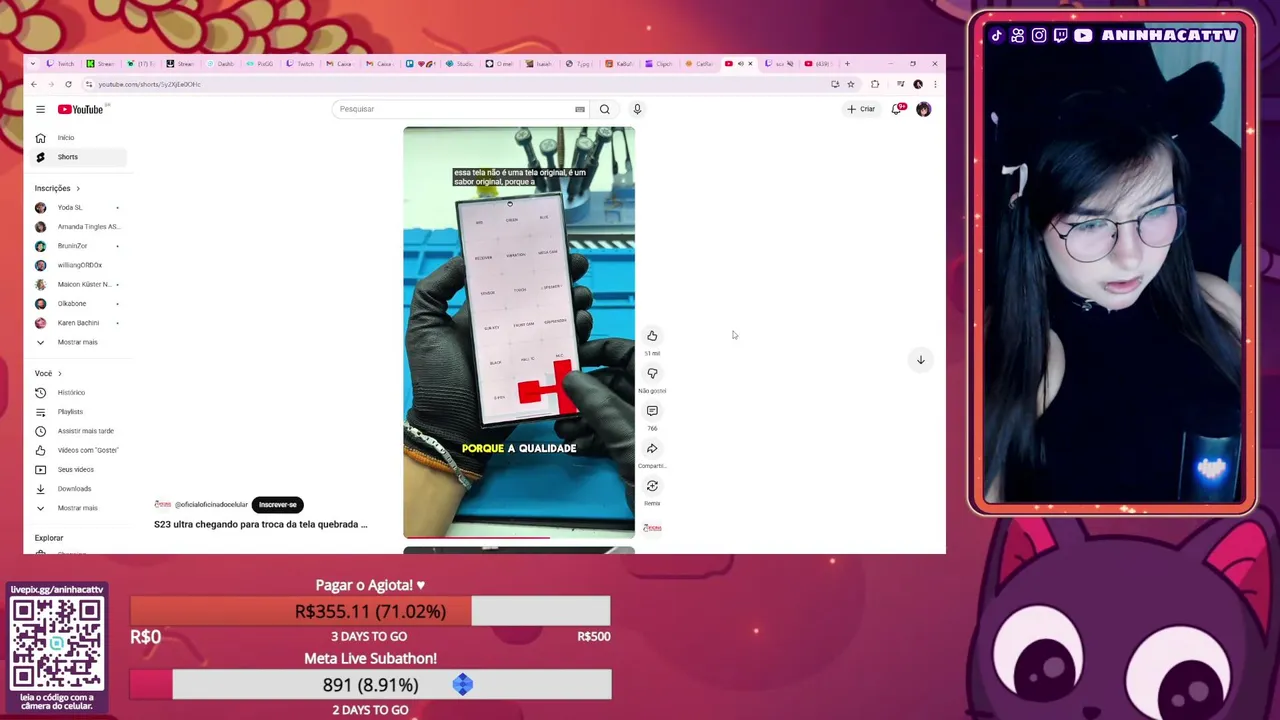Switch to the Studio browser tab
Screen dimensions: 1280x720
pos(460,64)
